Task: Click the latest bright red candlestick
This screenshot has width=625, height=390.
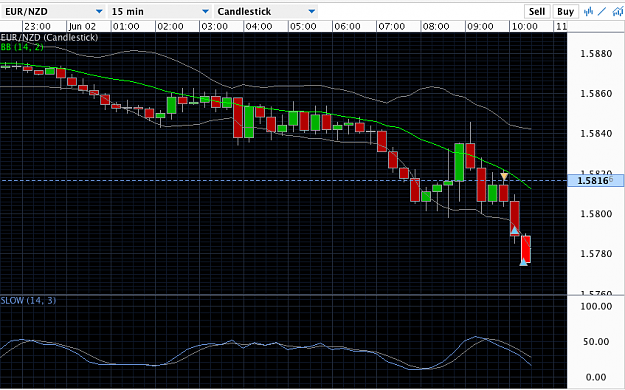Action: [x=526, y=249]
